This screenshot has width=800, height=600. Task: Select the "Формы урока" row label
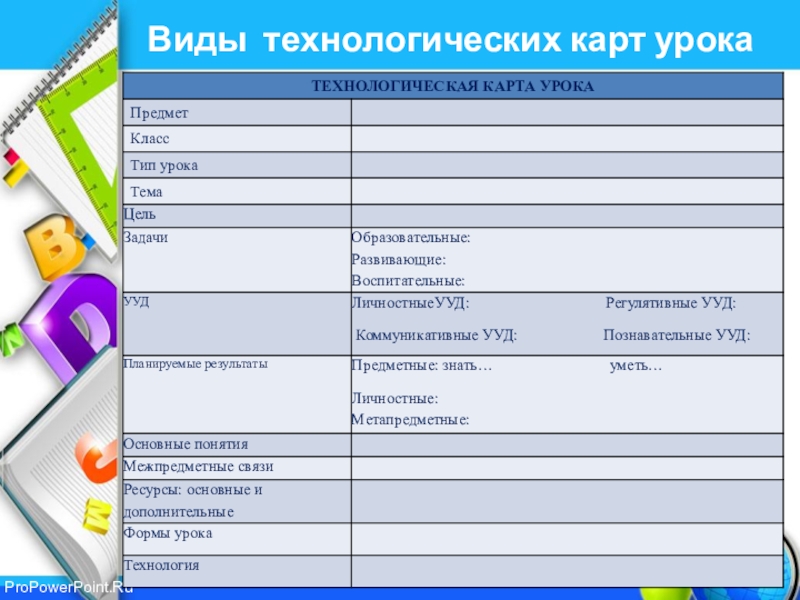pyautogui.click(x=168, y=534)
